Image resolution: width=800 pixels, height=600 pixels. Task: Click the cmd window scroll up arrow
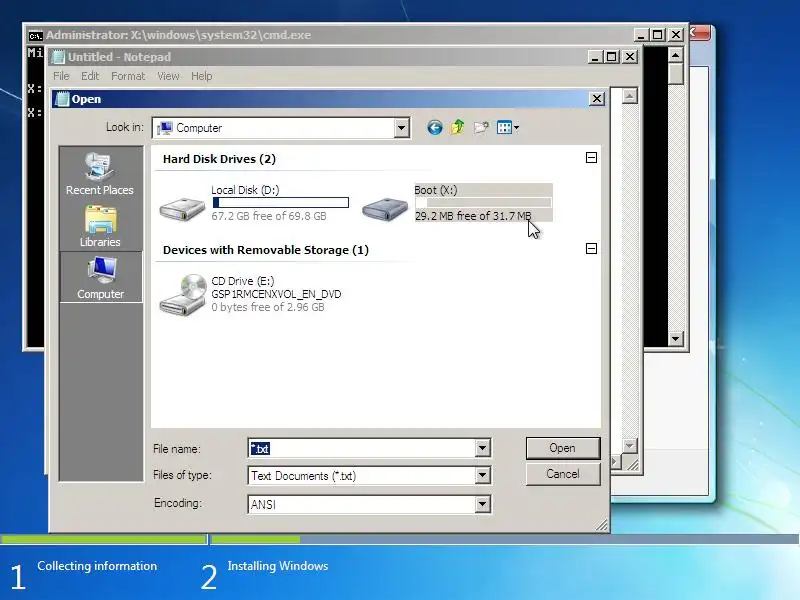(x=676, y=55)
